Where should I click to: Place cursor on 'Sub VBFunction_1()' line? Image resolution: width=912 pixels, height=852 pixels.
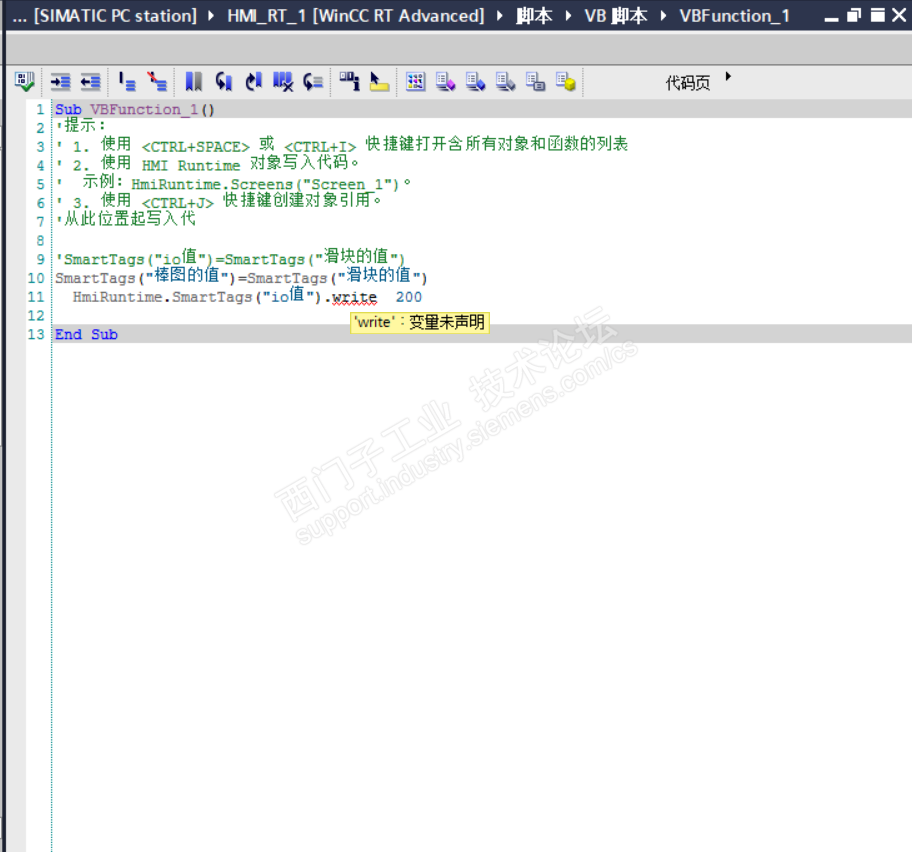pos(134,109)
